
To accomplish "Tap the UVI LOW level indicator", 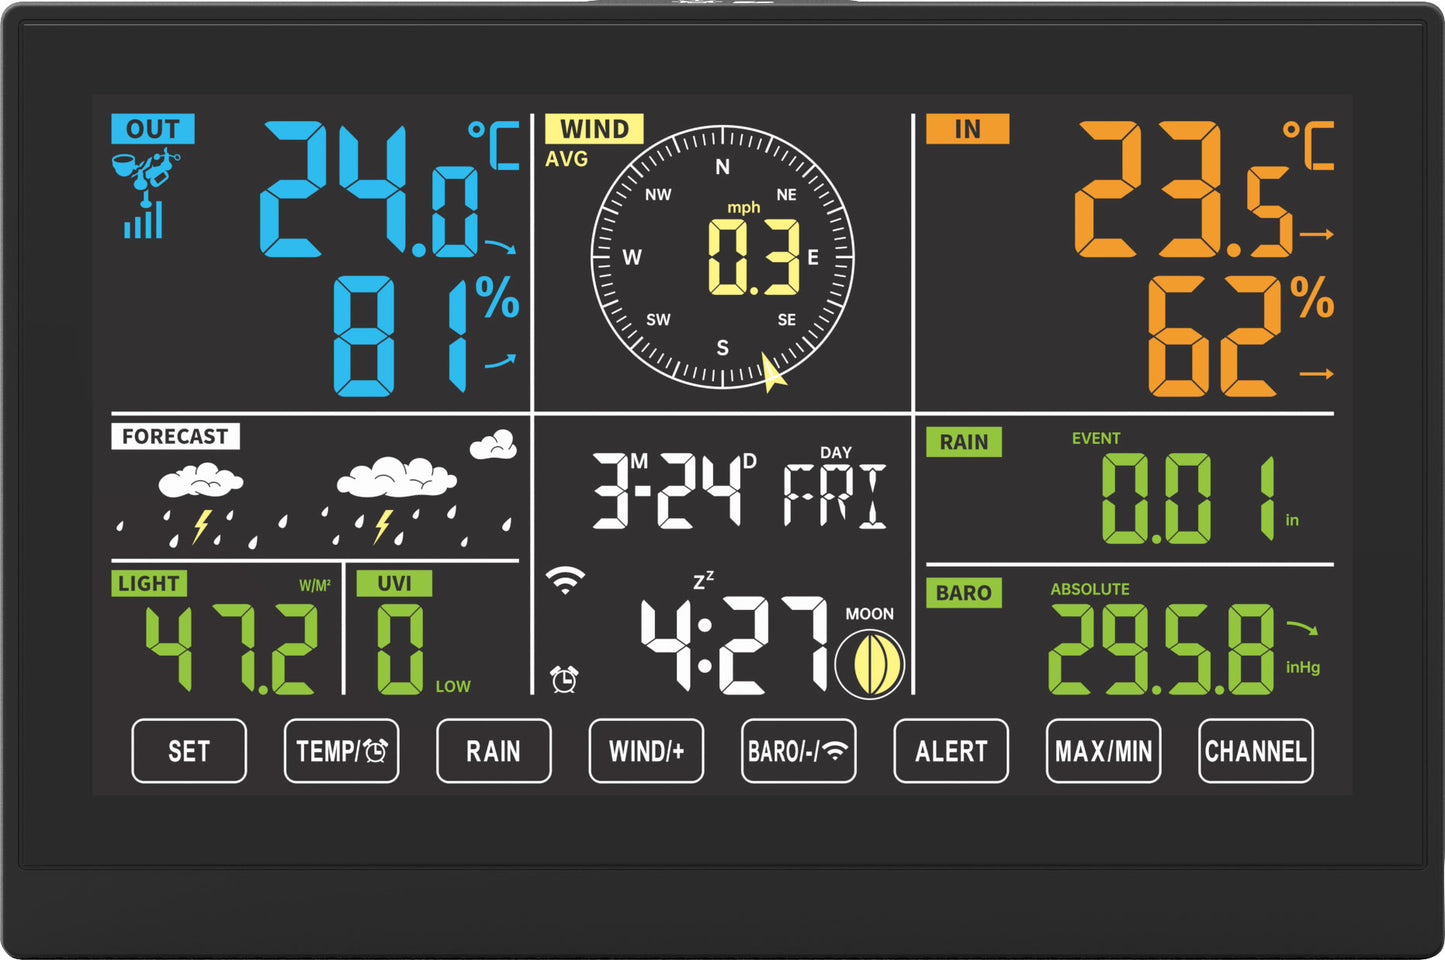I will pos(452,686).
